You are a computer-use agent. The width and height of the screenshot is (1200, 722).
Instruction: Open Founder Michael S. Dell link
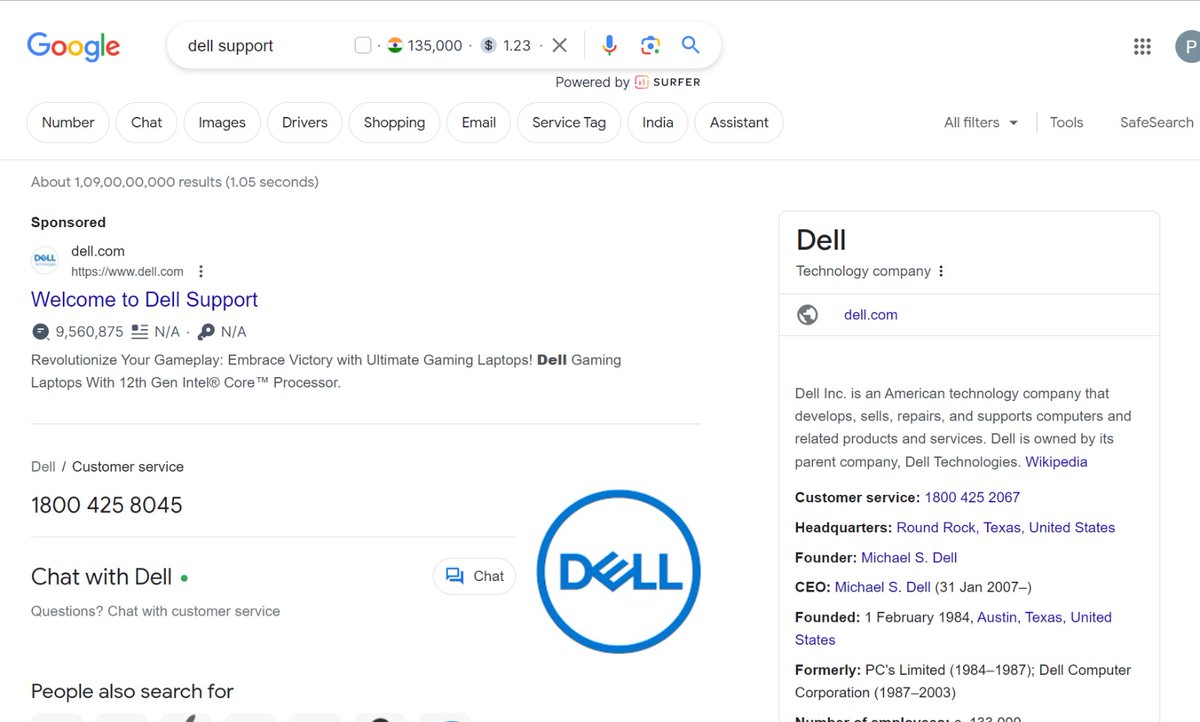coord(909,557)
